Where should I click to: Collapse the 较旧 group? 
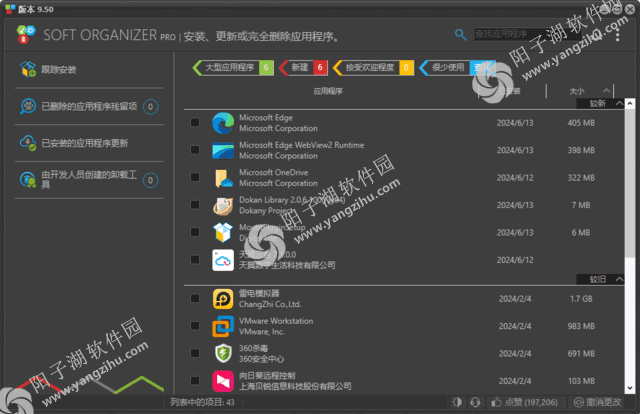click(619, 279)
